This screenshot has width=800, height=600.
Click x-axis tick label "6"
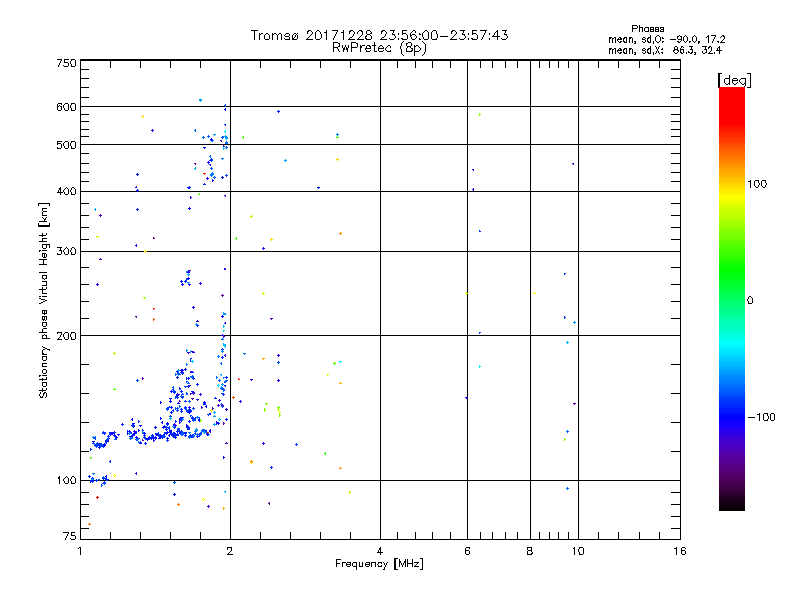467,551
